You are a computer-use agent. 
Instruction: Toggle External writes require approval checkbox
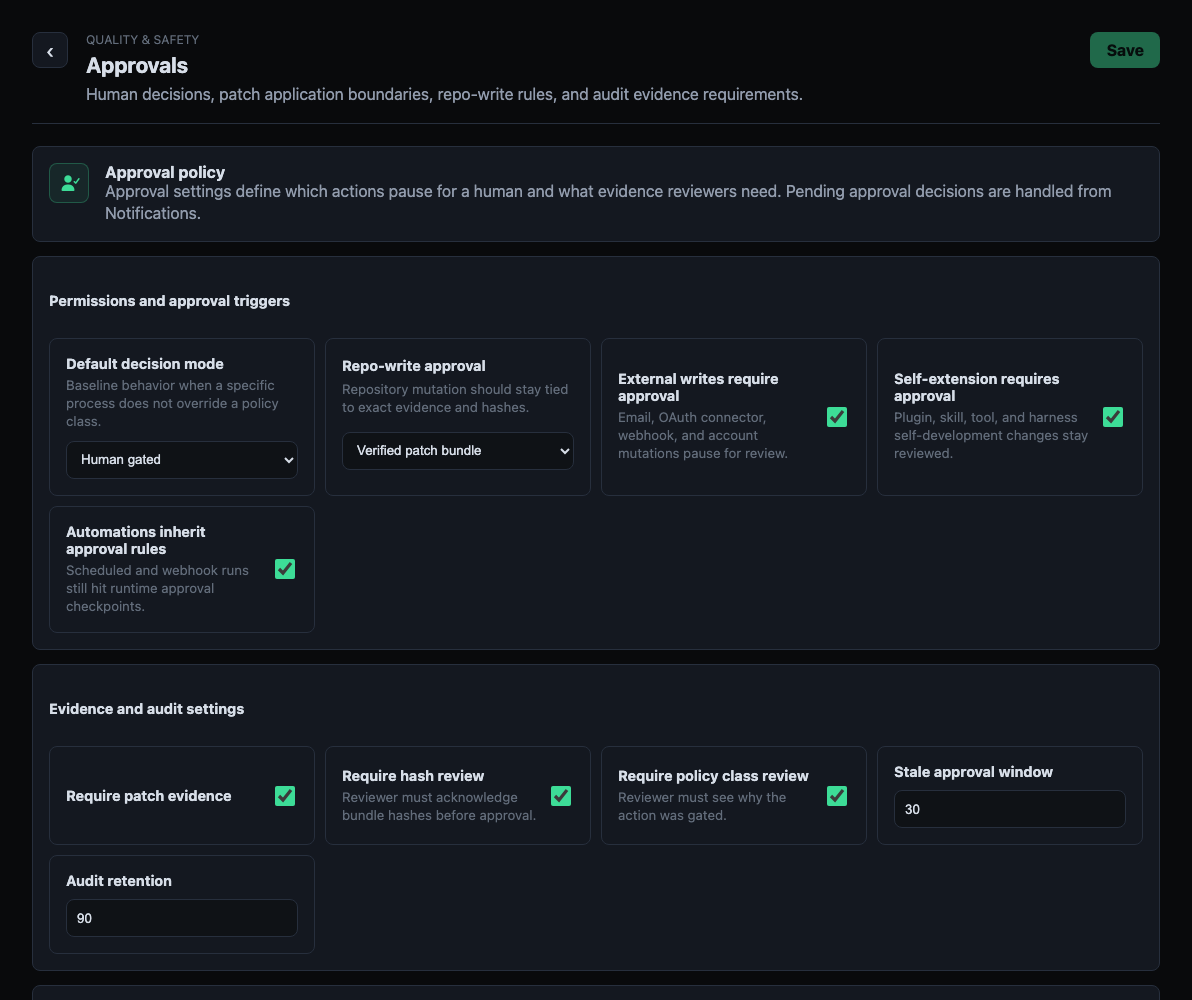837,417
